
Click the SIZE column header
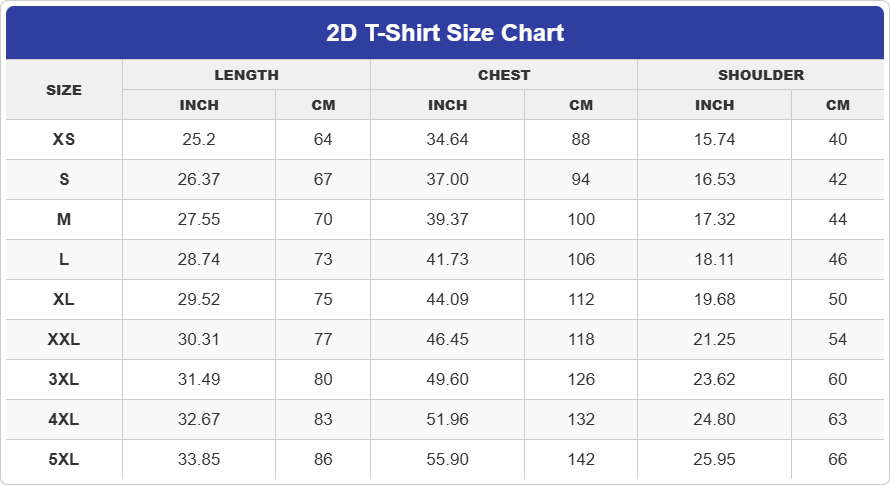(64, 90)
